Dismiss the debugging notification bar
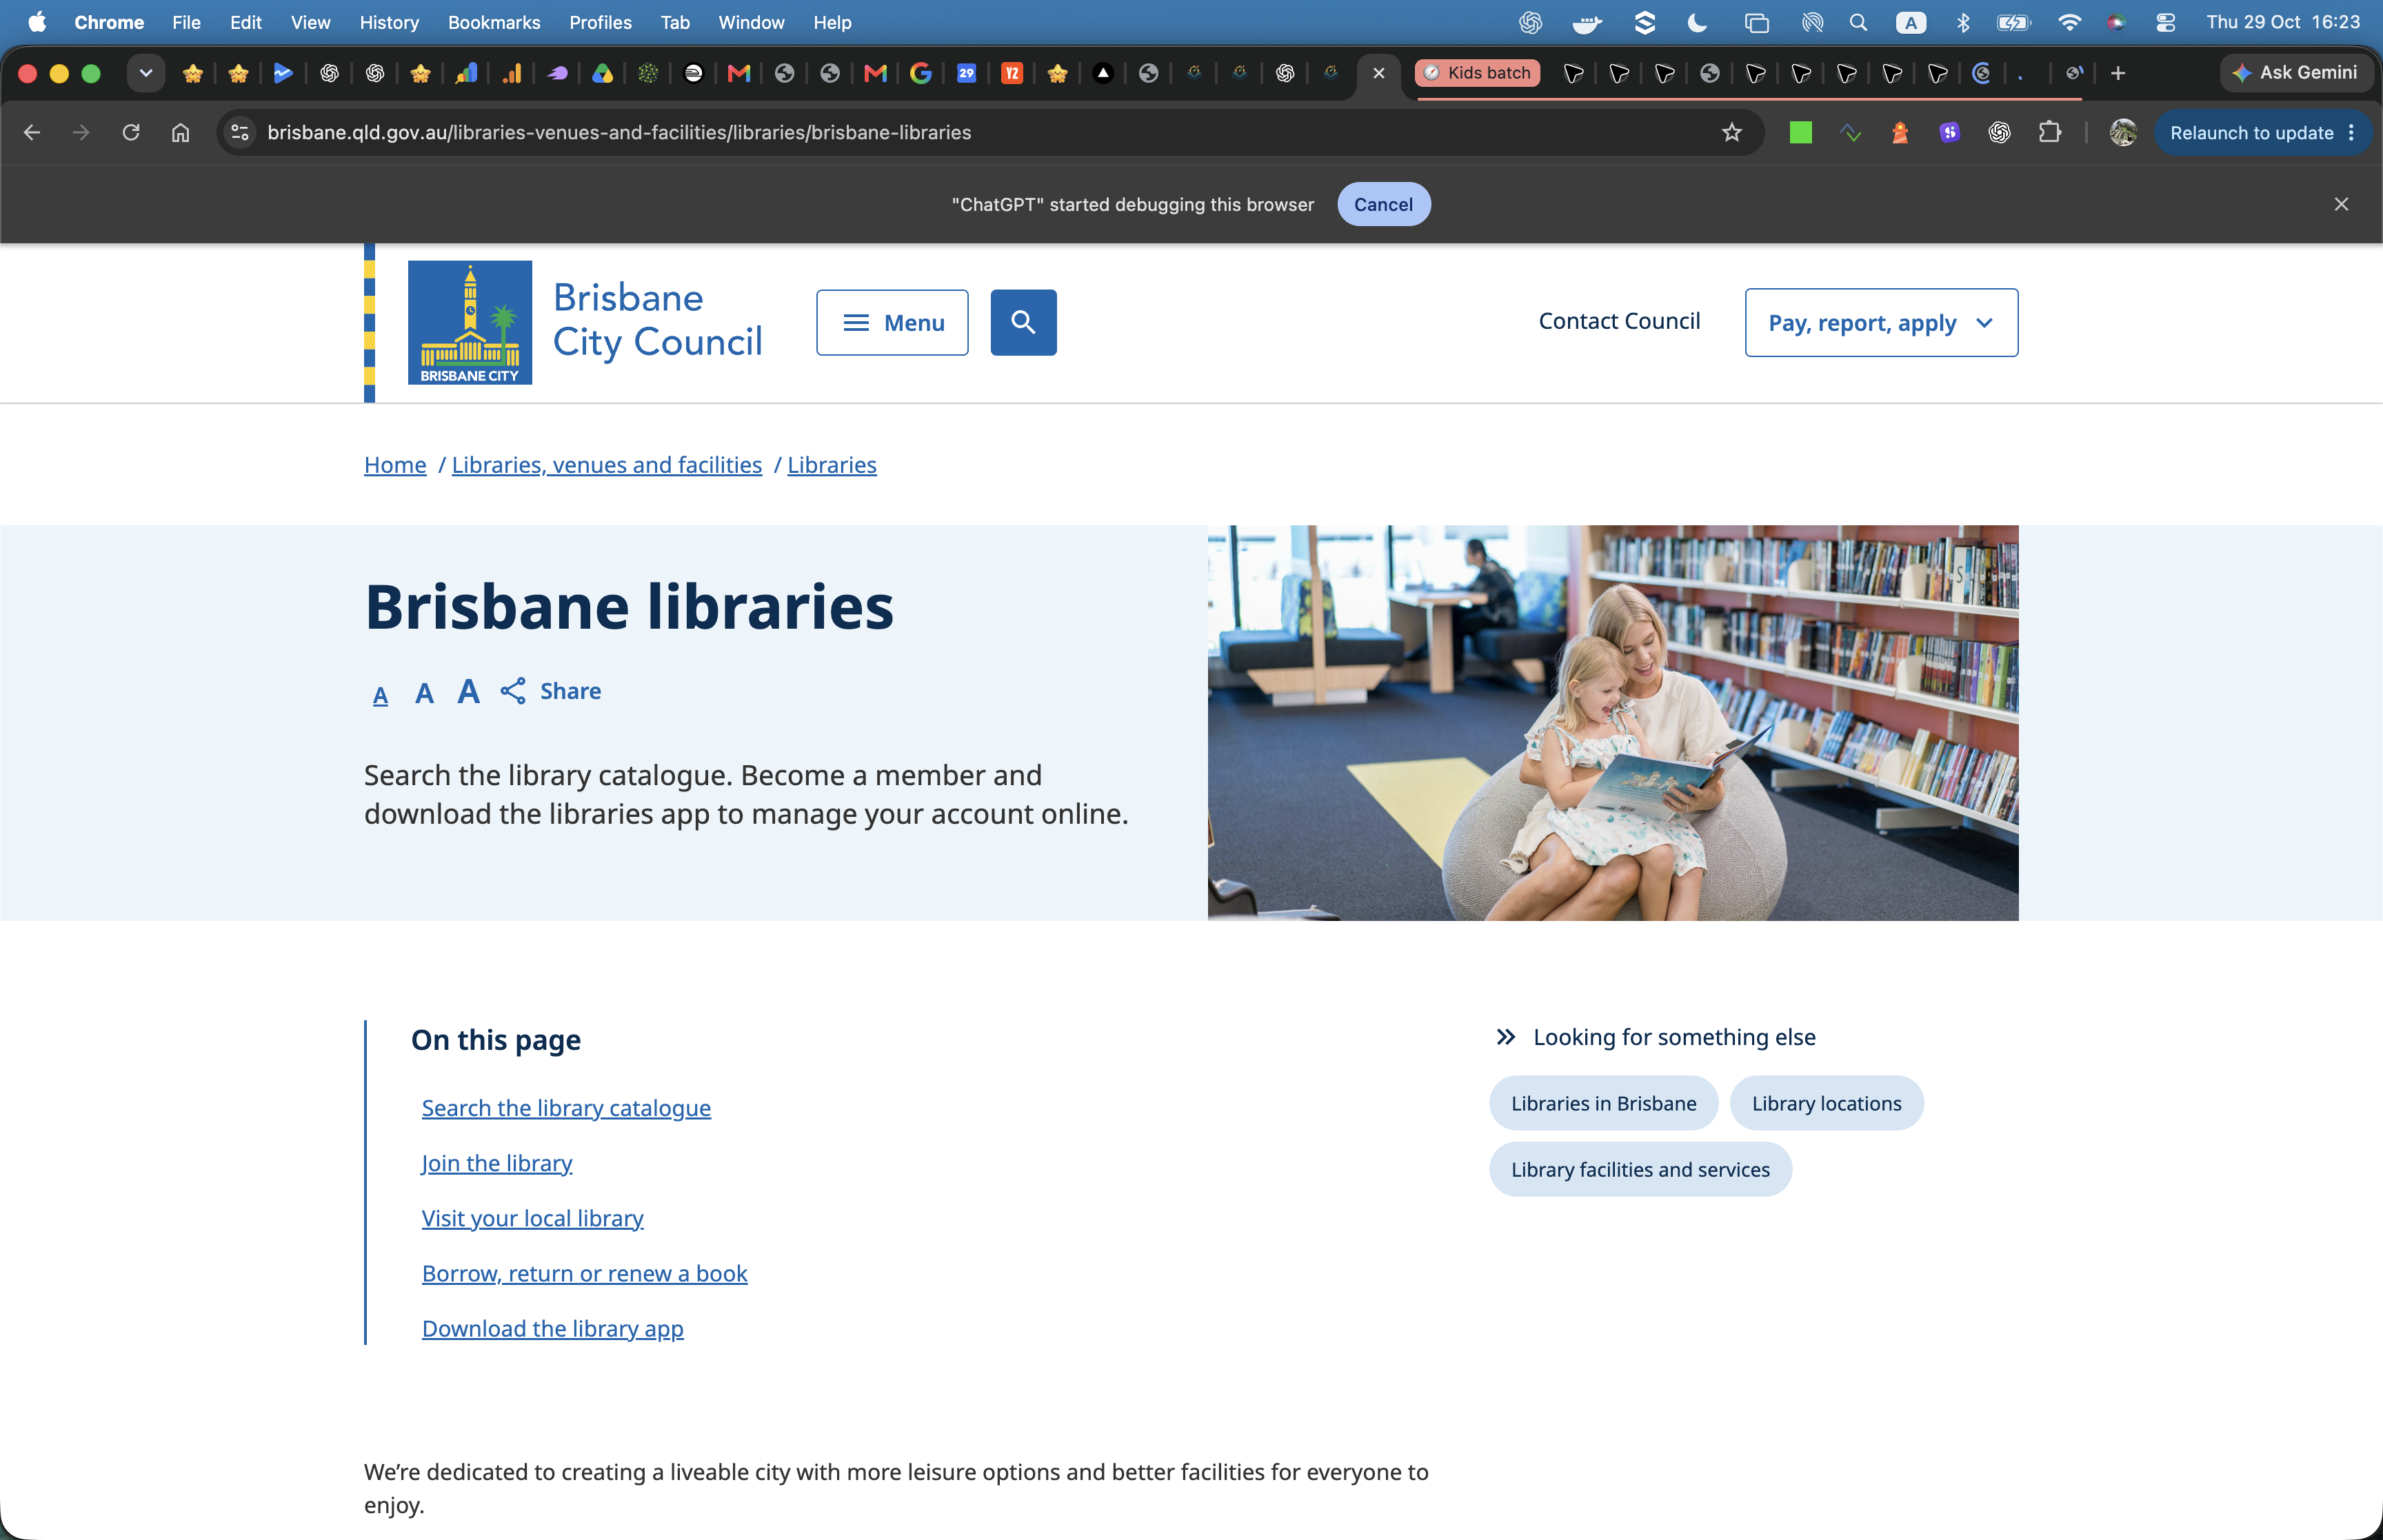Screen dimensions: 2383x1540 (2341, 204)
